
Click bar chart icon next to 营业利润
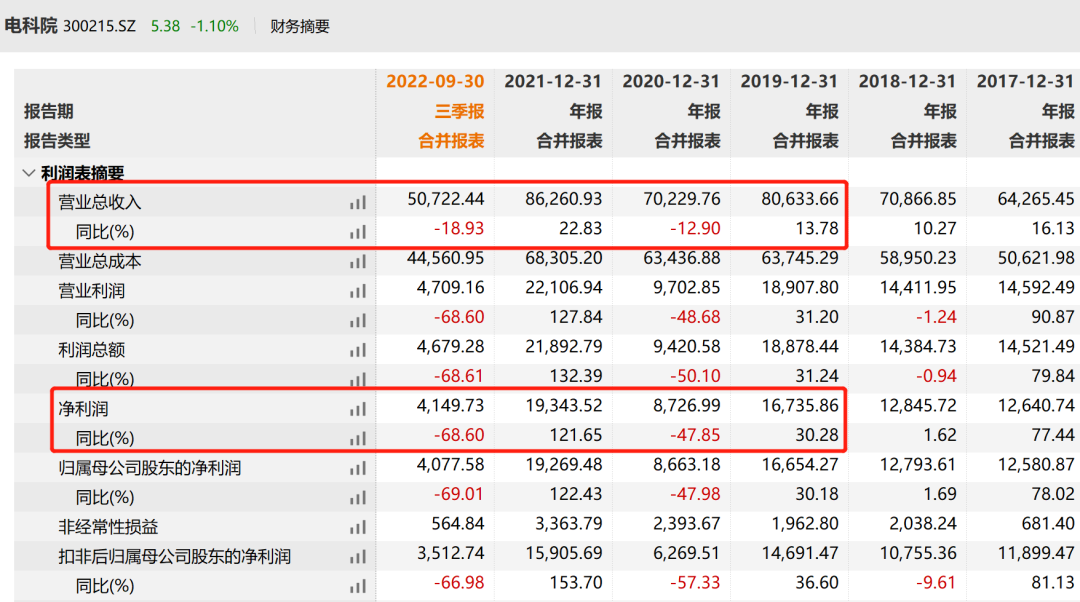pyautogui.click(x=358, y=292)
